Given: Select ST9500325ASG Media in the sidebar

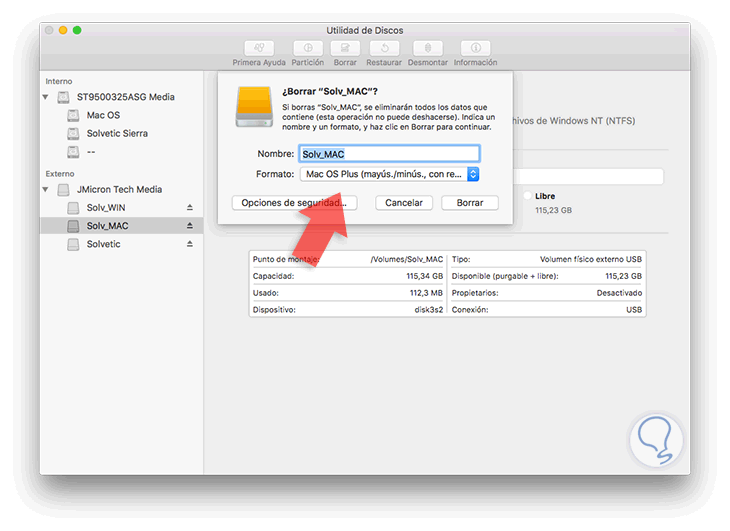Looking at the screenshot, I should [x=126, y=97].
